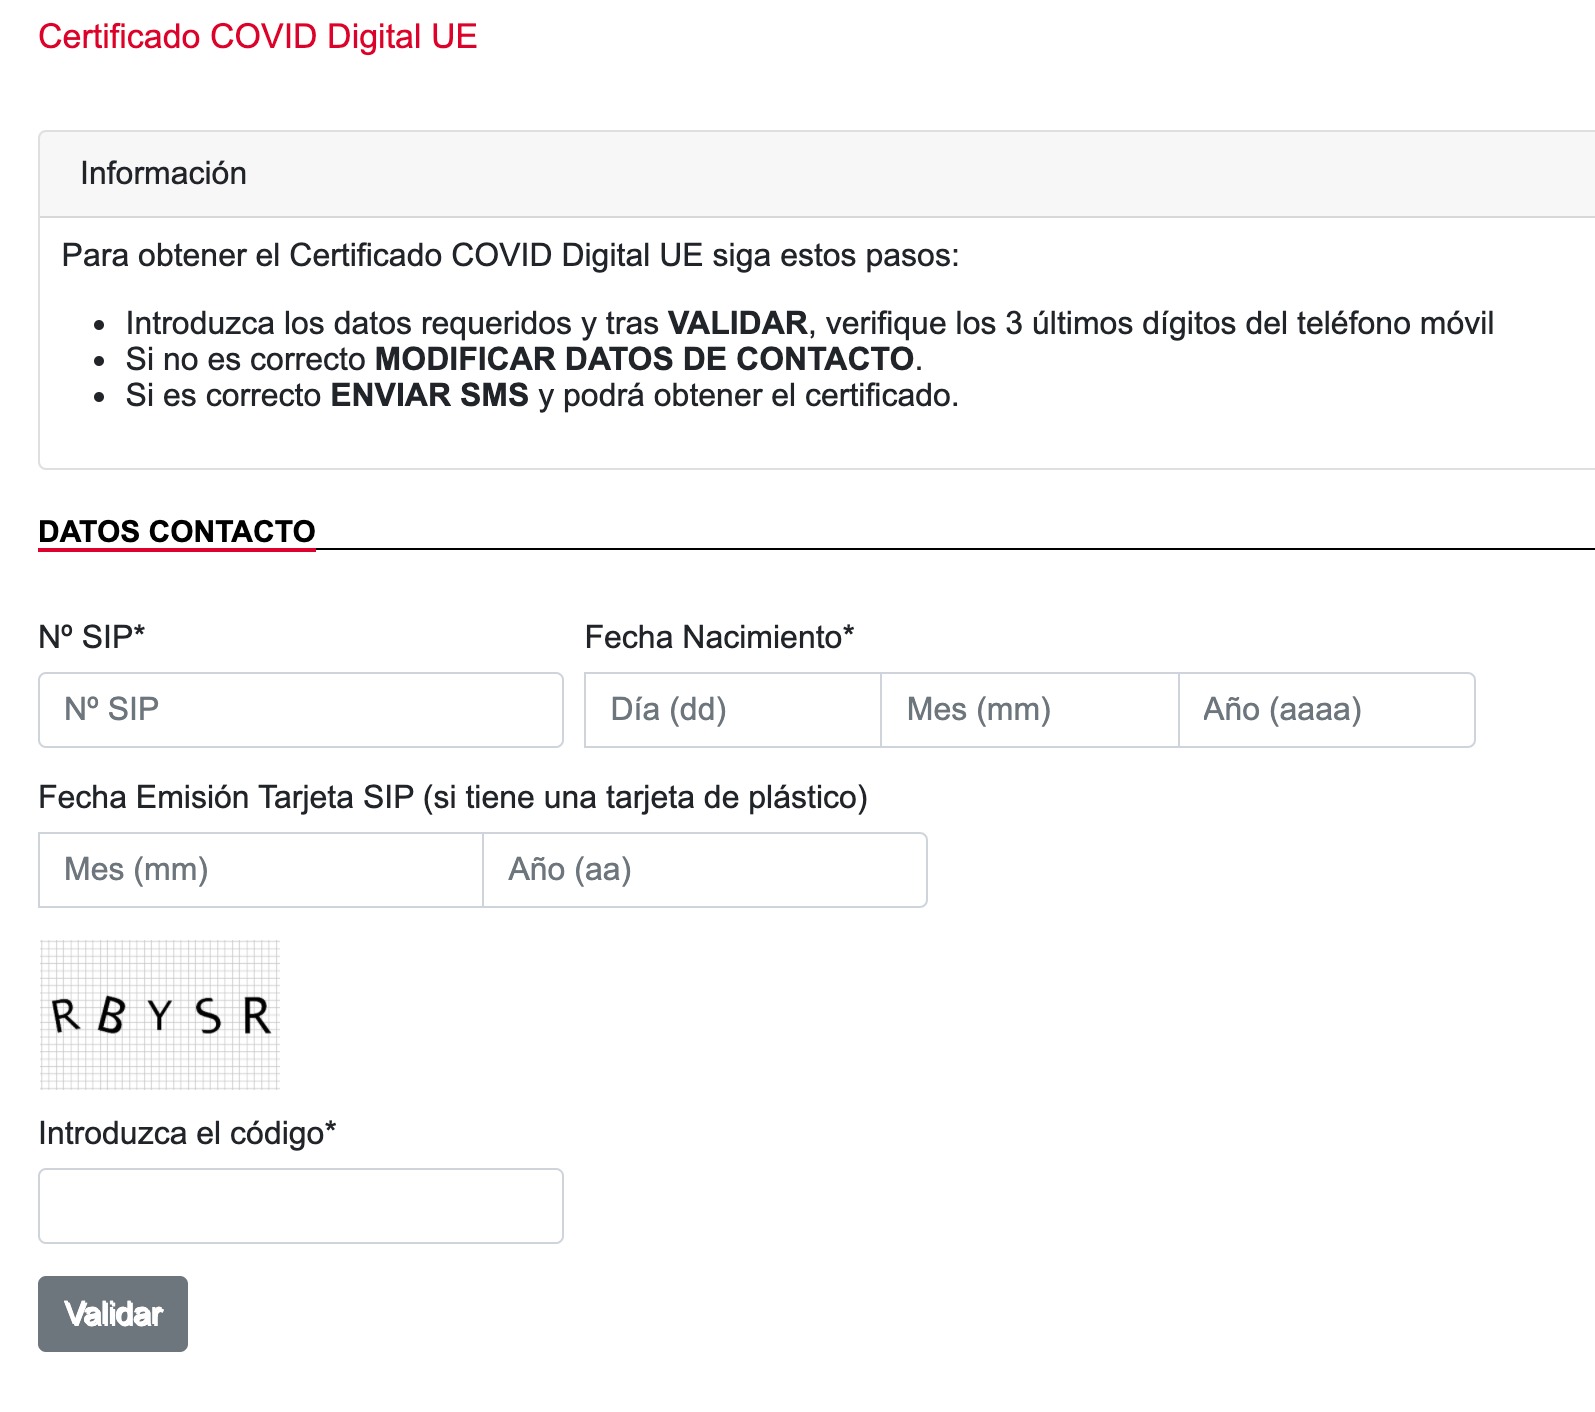Click the bold VALIDAR word in instructions

pos(737,323)
